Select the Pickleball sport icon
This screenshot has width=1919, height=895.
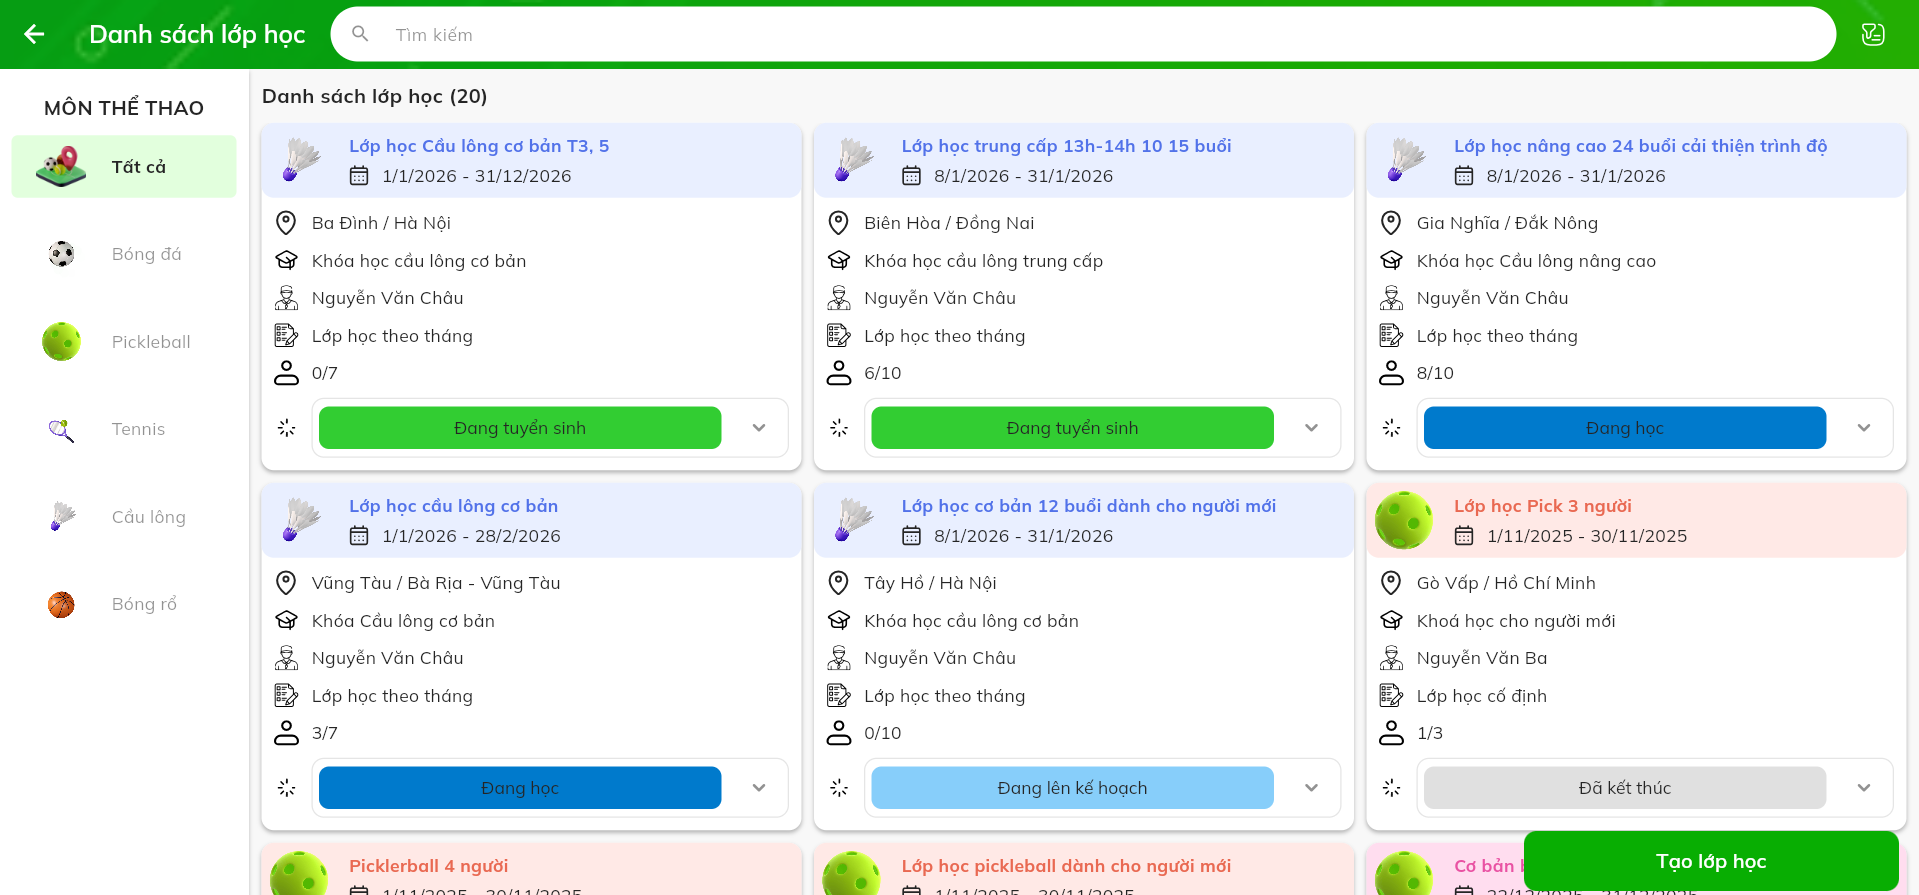point(61,342)
